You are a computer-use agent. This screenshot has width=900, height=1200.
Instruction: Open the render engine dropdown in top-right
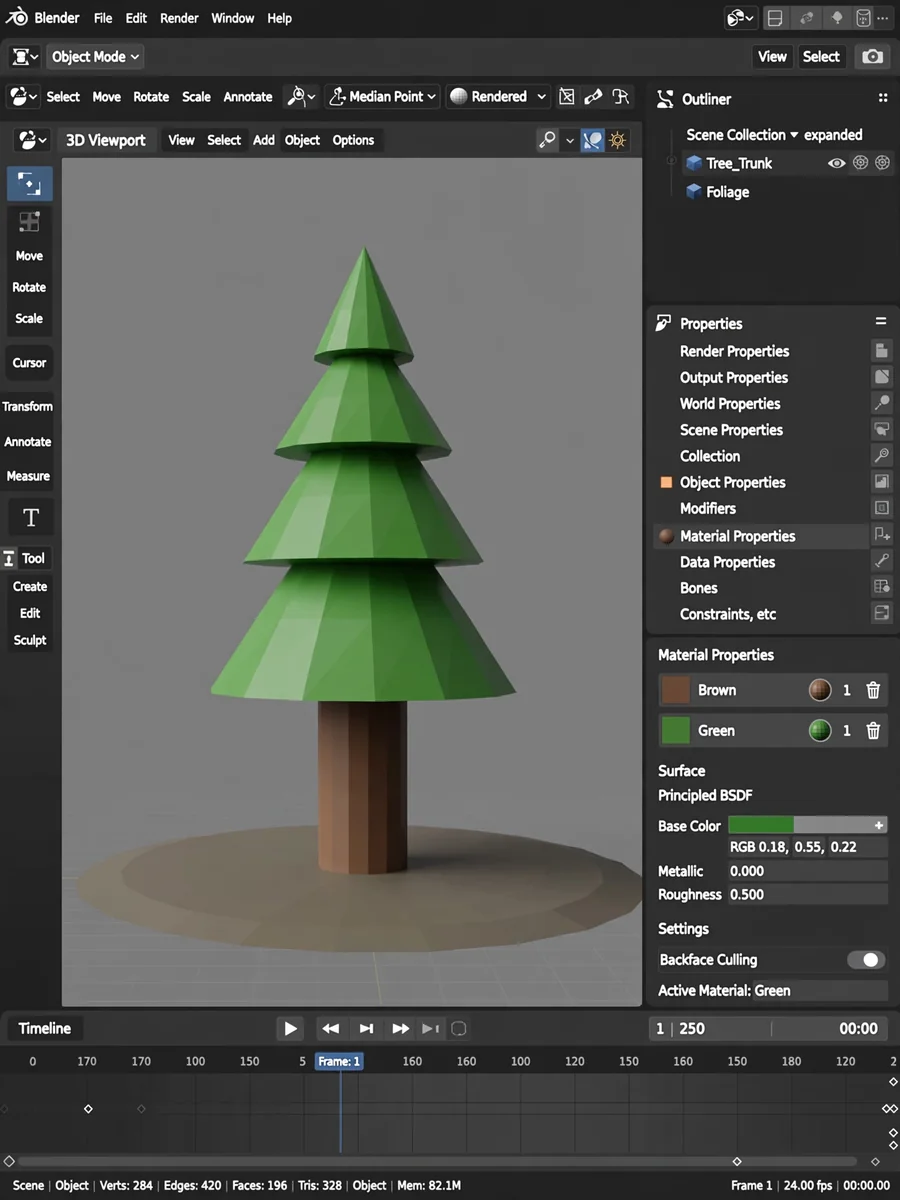click(x=741, y=18)
